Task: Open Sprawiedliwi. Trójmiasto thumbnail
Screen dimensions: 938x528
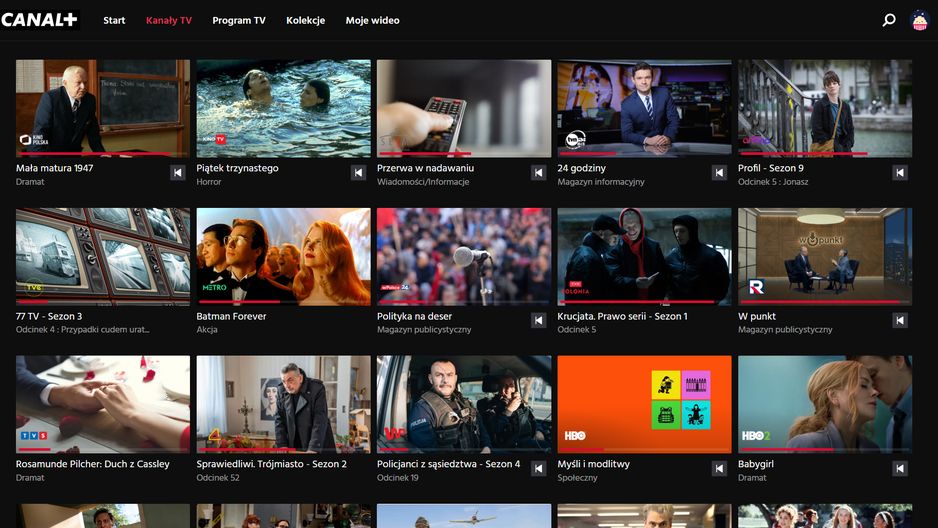Action: [x=284, y=404]
